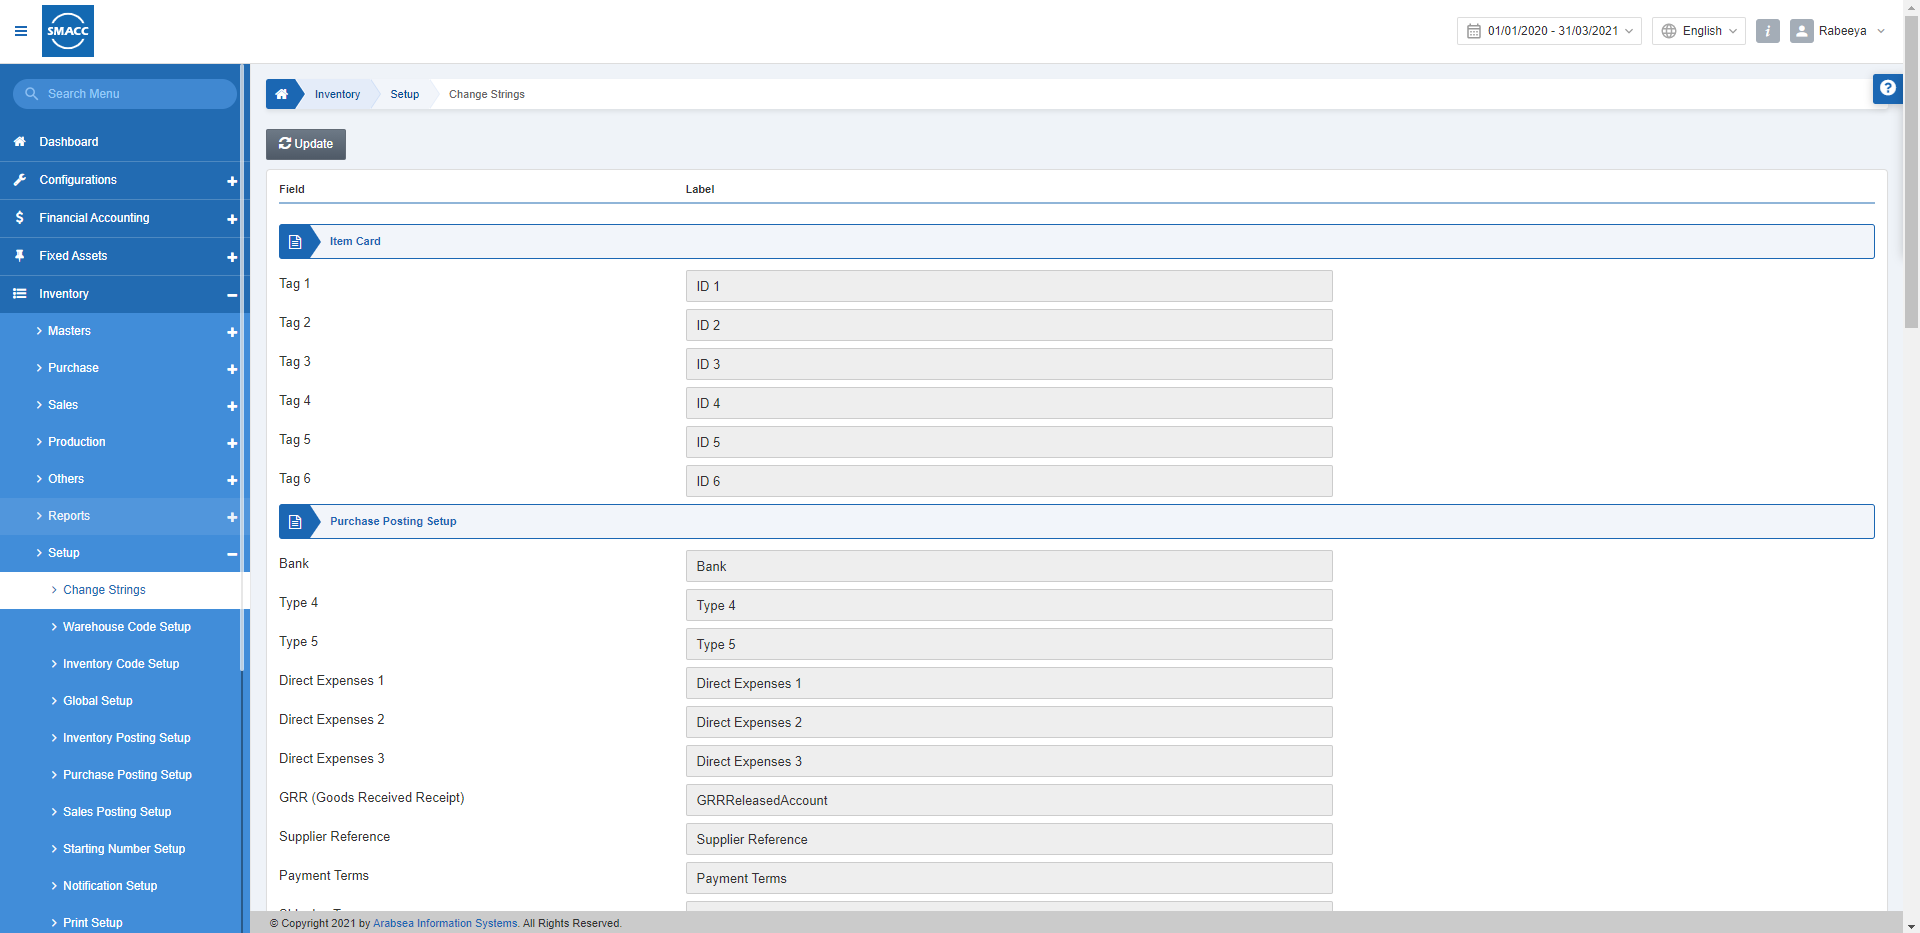The height and width of the screenshot is (933, 1920).
Task: Click the user avatar icon
Action: 1801,31
